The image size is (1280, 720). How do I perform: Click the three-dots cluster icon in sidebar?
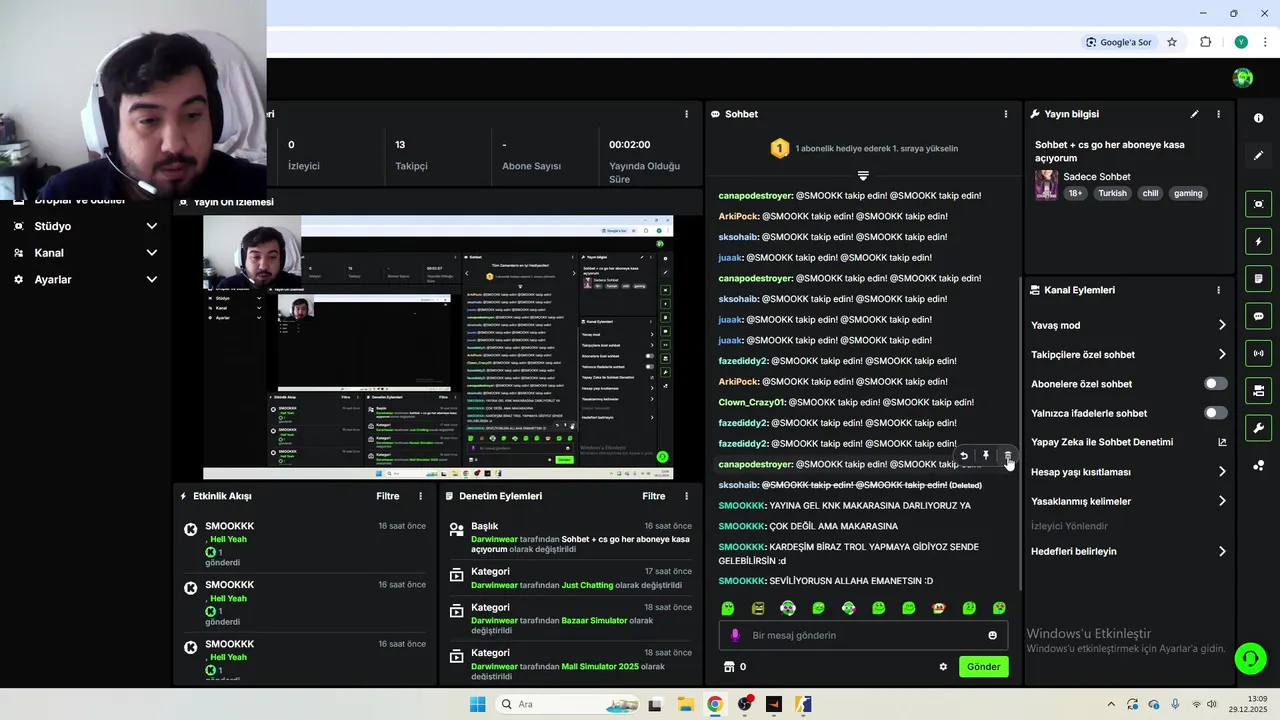click(x=1258, y=465)
